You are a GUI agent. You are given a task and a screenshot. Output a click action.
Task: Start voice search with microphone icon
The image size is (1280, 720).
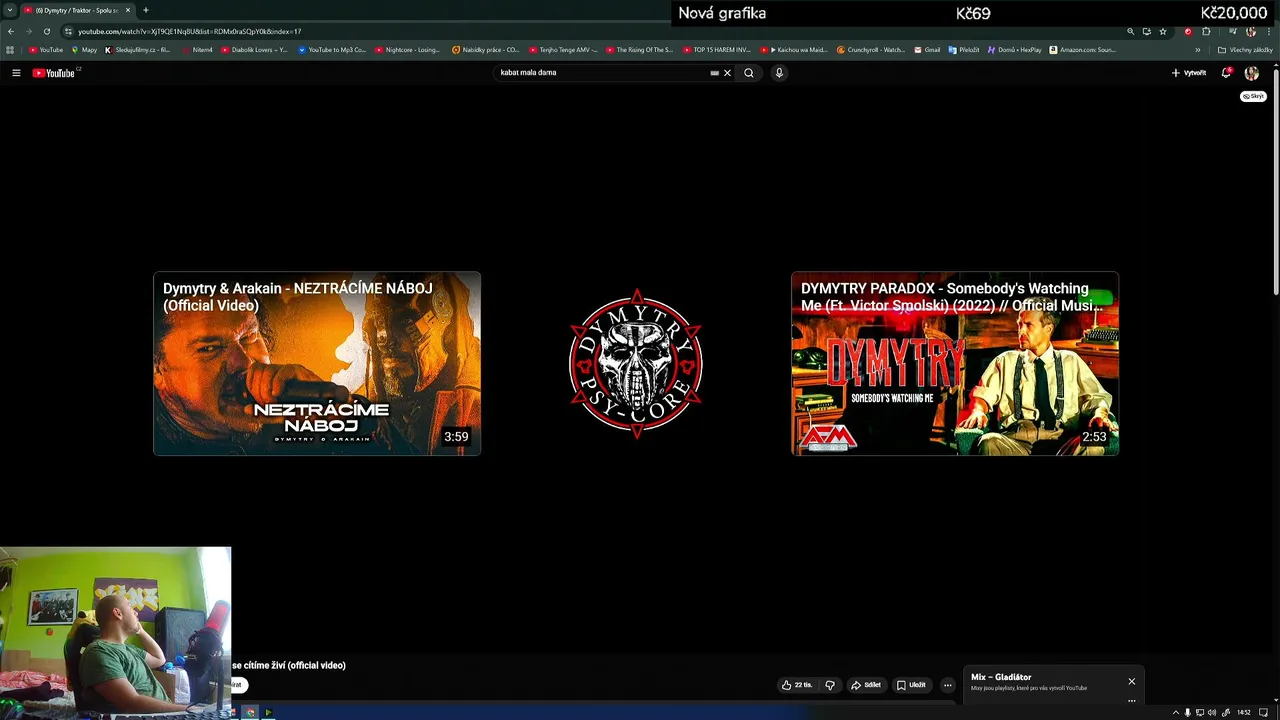pyautogui.click(x=779, y=73)
